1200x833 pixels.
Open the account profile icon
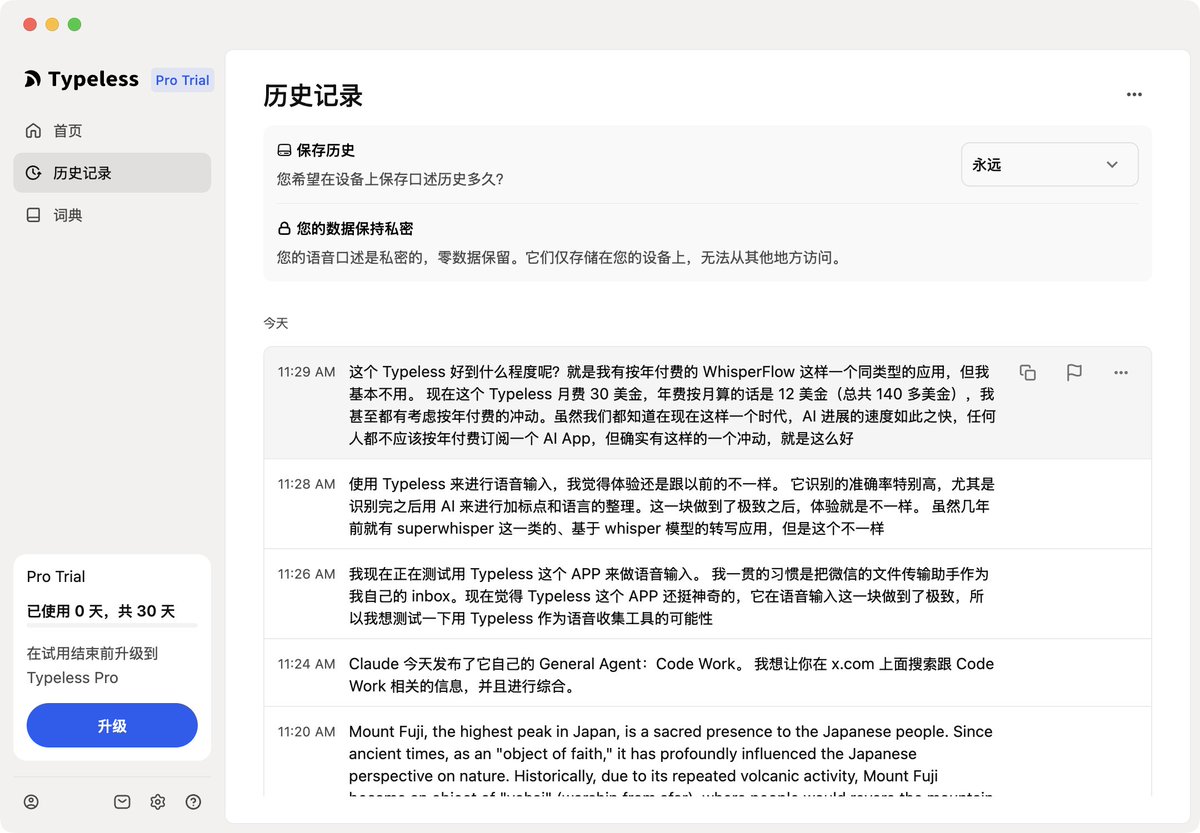coord(31,802)
